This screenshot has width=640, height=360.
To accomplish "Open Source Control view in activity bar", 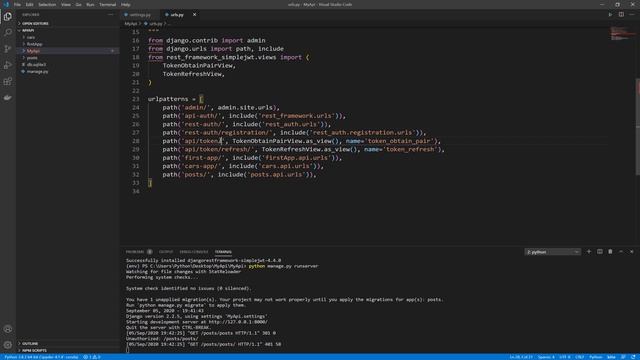I will [8, 49].
